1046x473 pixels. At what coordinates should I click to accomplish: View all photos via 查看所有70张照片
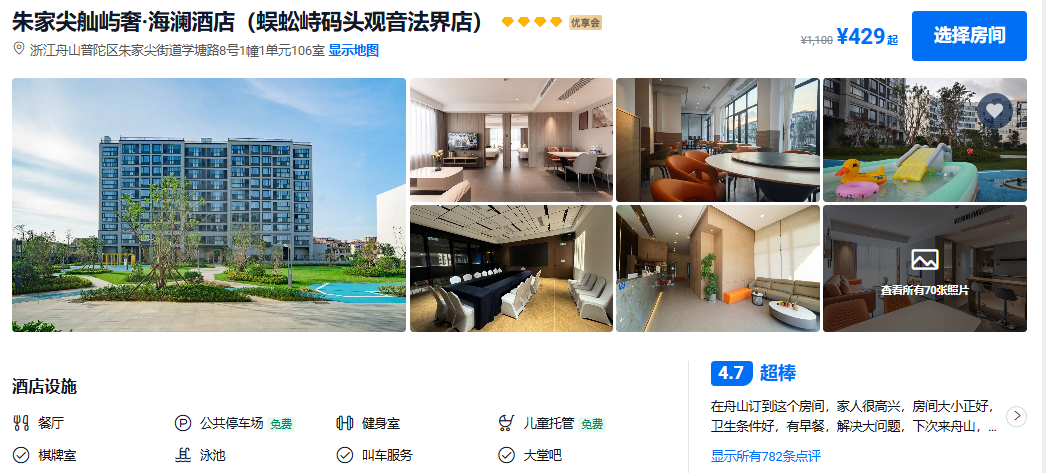[925, 290]
